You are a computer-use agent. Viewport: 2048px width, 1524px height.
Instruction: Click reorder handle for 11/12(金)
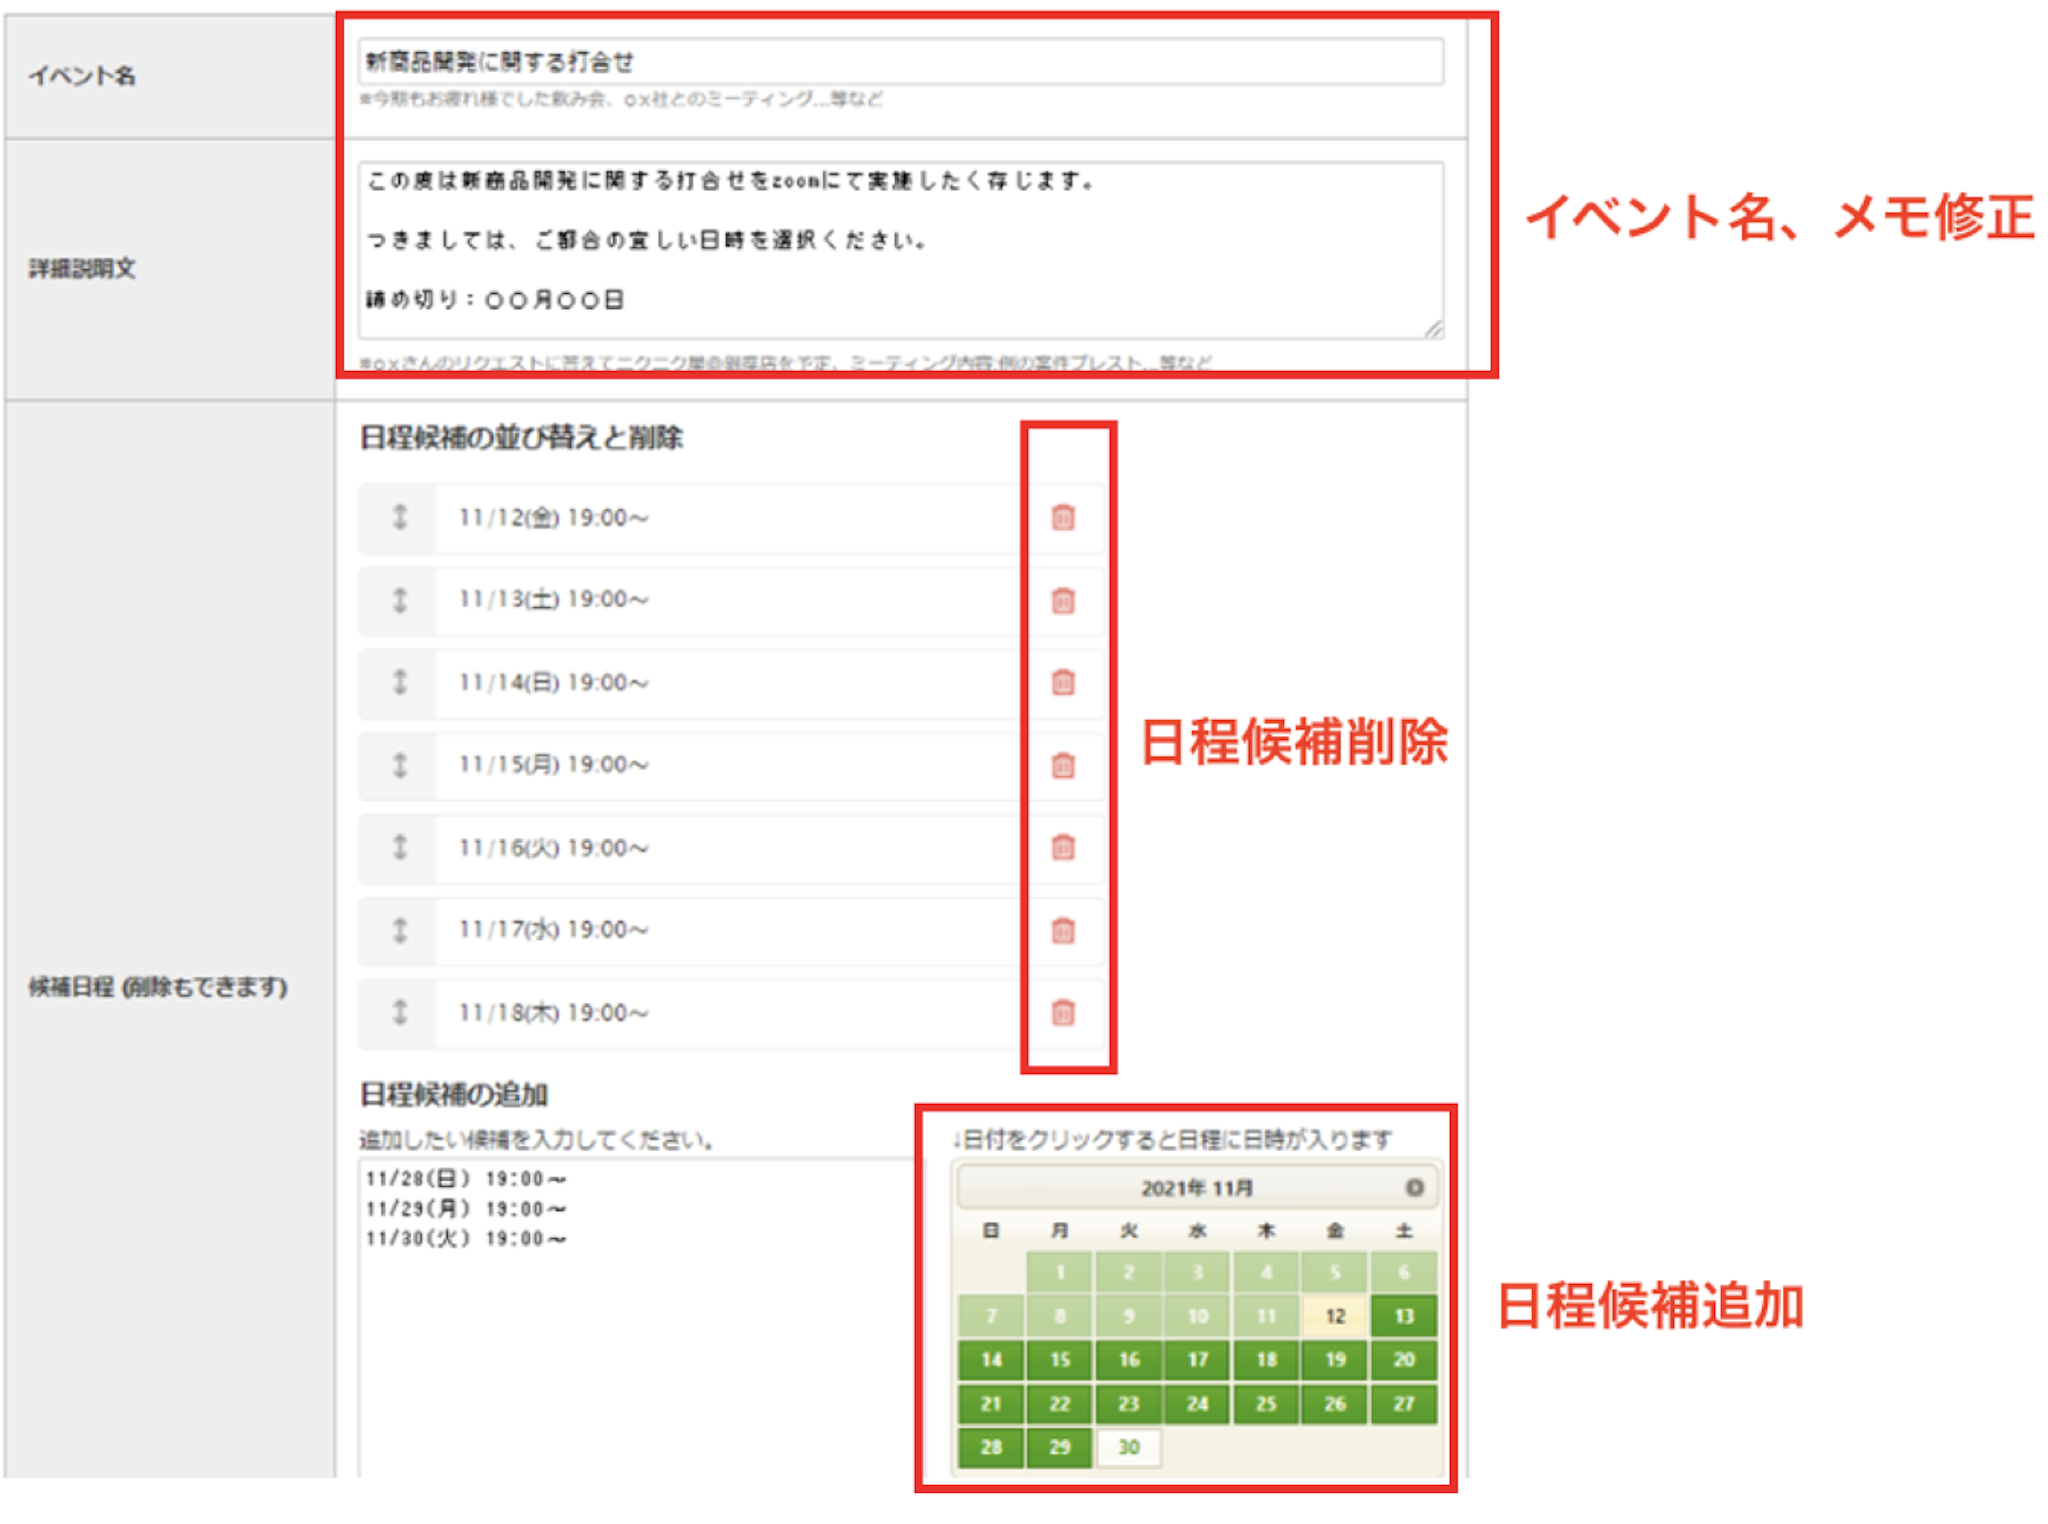pos(399,518)
